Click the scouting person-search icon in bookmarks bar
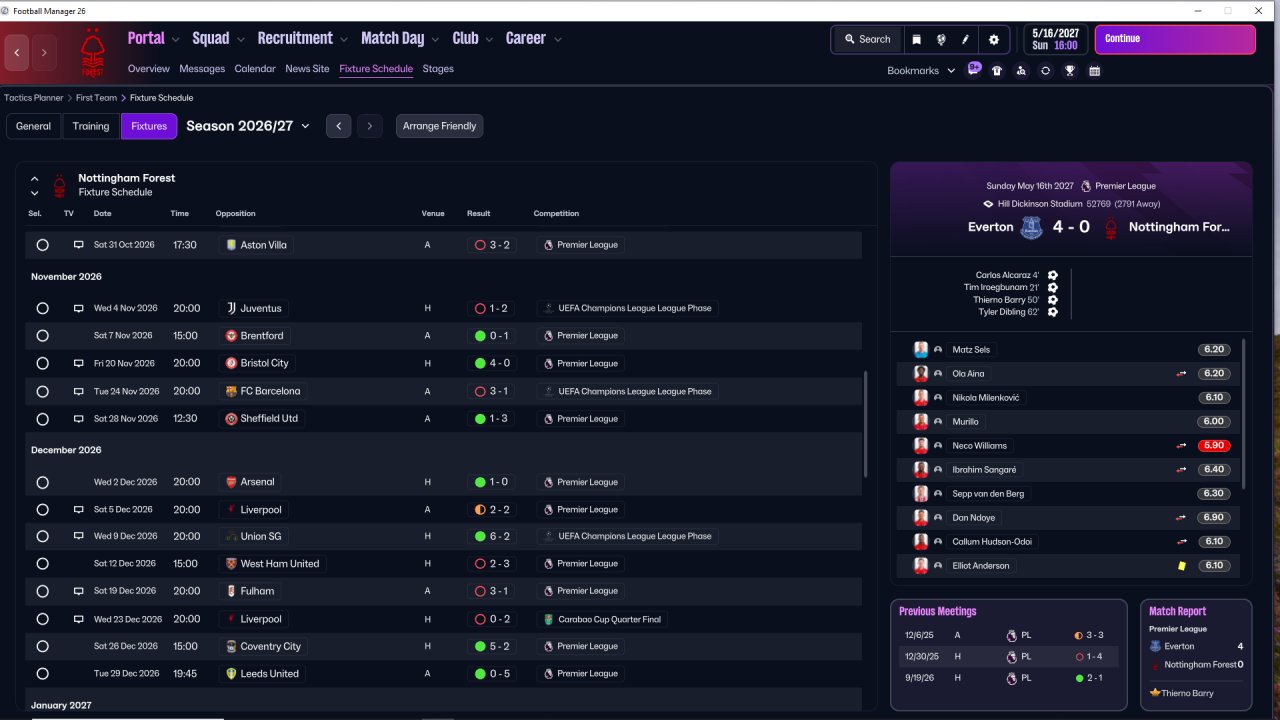This screenshot has width=1280, height=720. pyautogui.click(x=1021, y=71)
